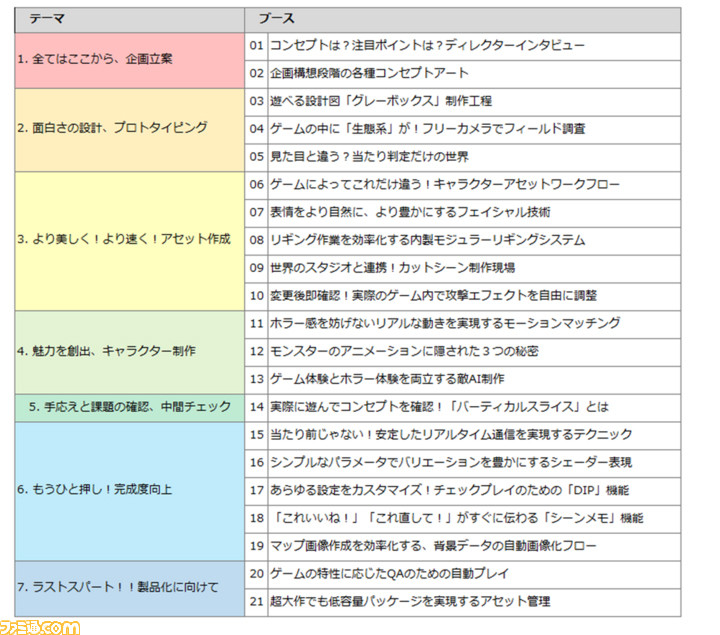Click booth number 12
This screenshot has width=720, height=635.
point(257,351)
